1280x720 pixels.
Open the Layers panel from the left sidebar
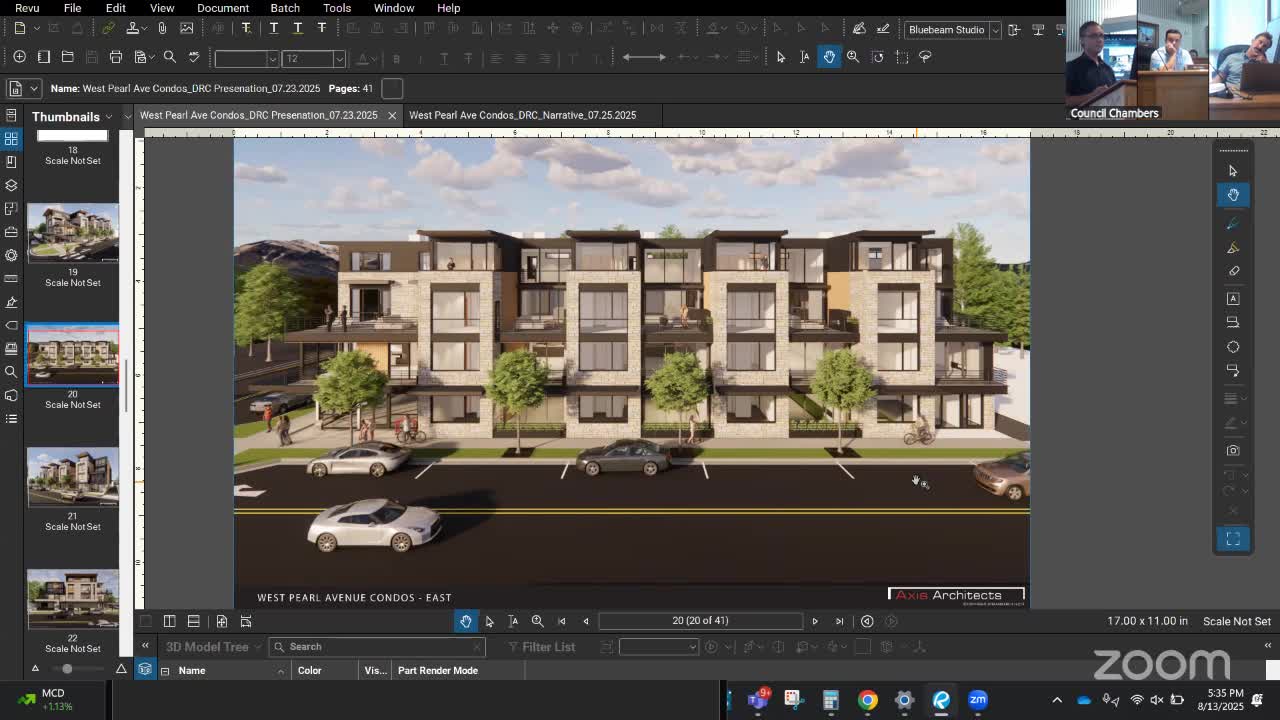point(11,185)
